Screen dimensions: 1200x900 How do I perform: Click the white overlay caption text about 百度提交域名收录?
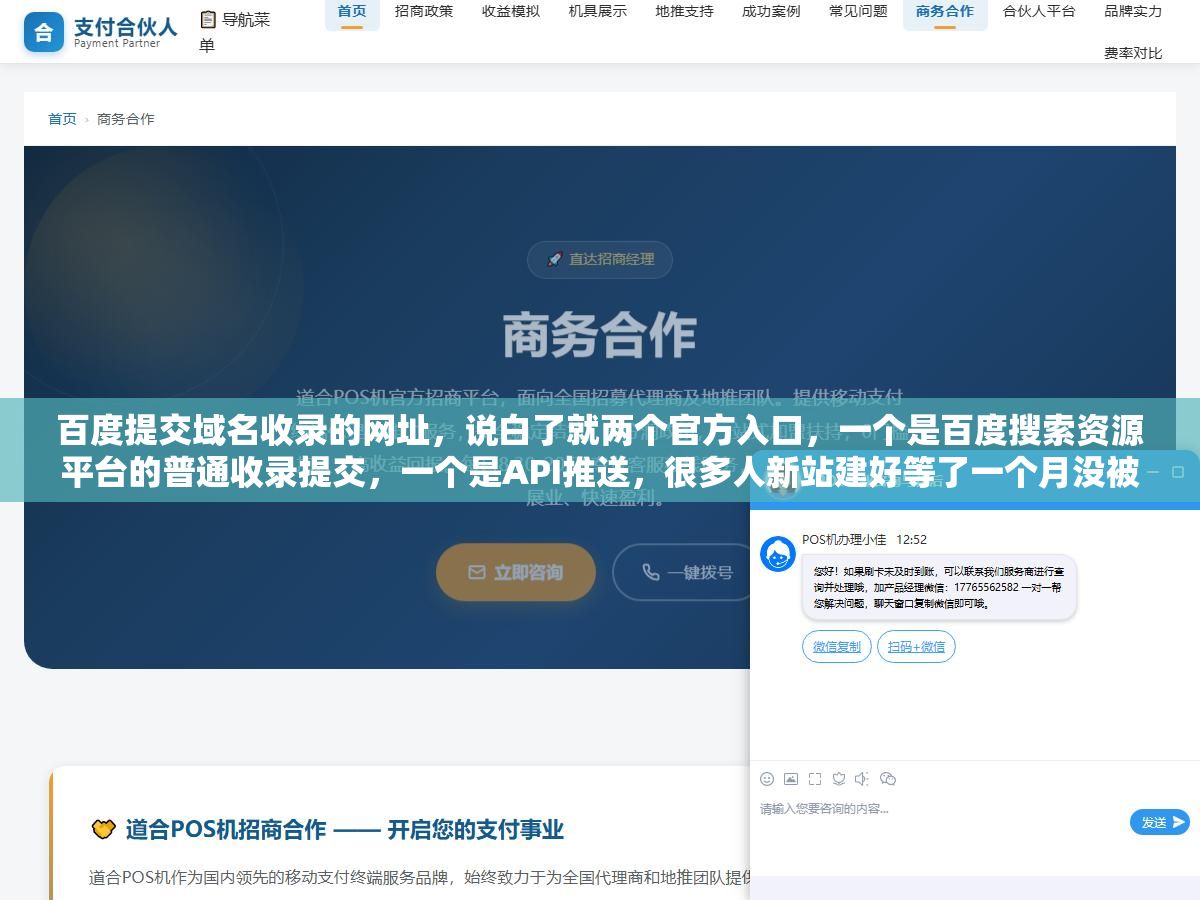[600, 450]
